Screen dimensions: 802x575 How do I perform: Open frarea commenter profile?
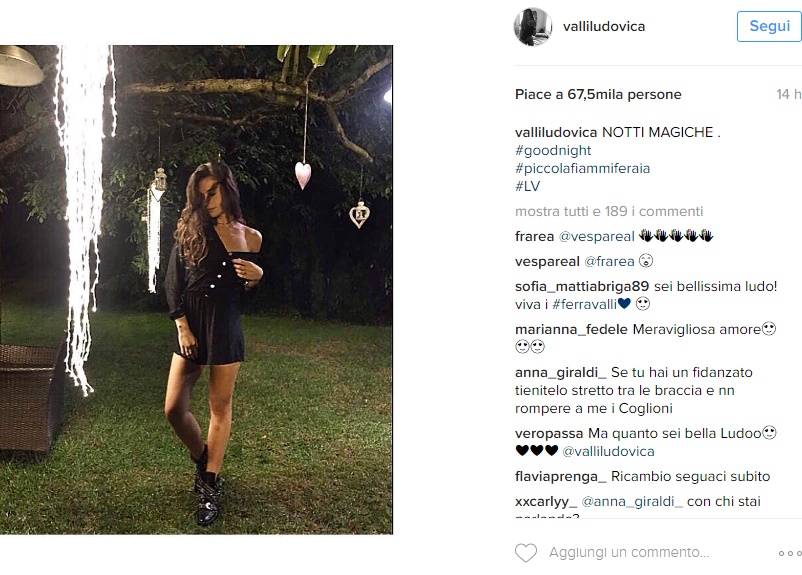tap(534, 236)
